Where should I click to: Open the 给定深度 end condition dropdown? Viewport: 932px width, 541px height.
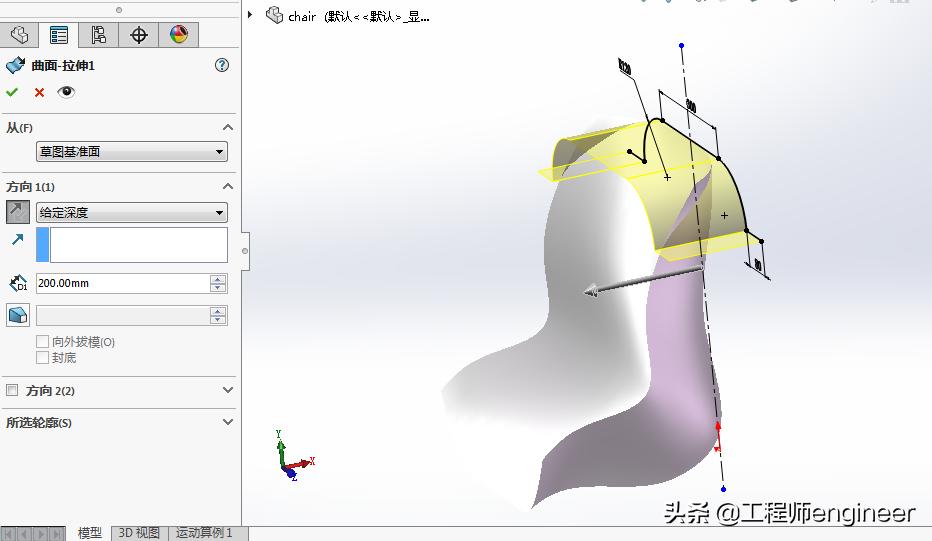(132, 212)
